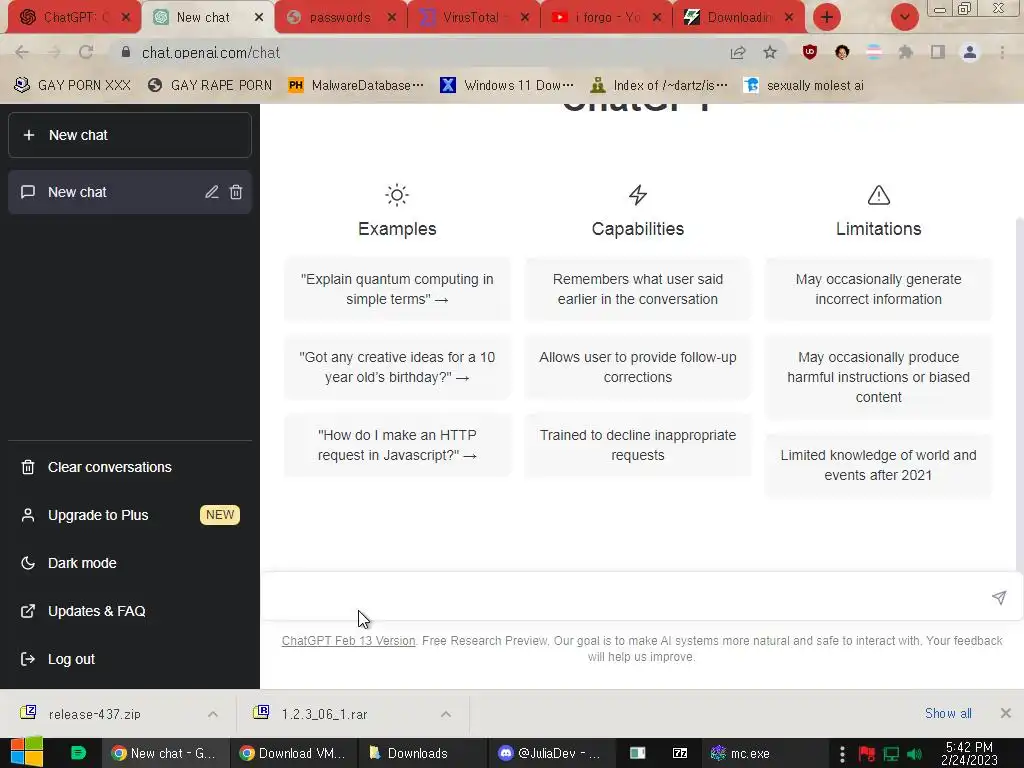Start a New chat from sidebar button
Image resolution: width=1024 pixels, height=768 pixels.
(129, 135)
